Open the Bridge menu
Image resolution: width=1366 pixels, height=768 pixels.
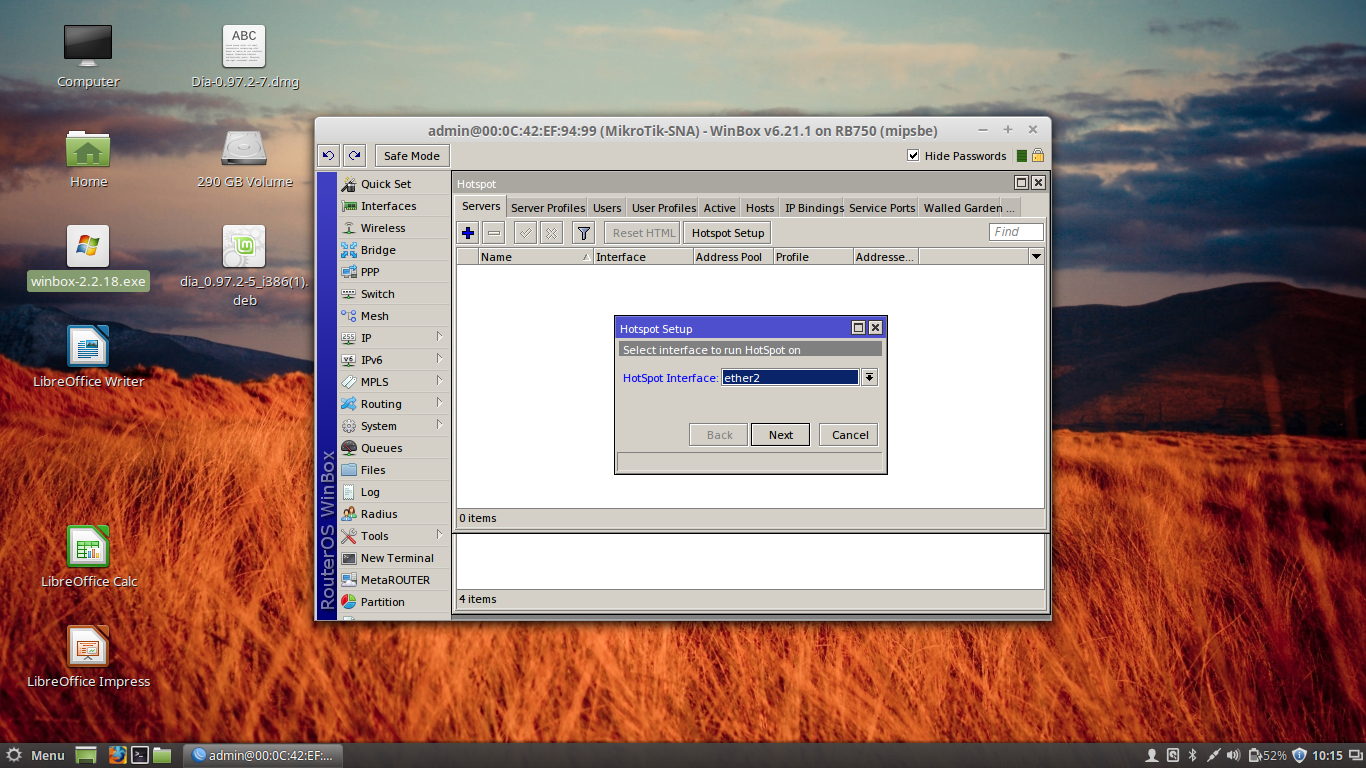click(x=394, y=250)
